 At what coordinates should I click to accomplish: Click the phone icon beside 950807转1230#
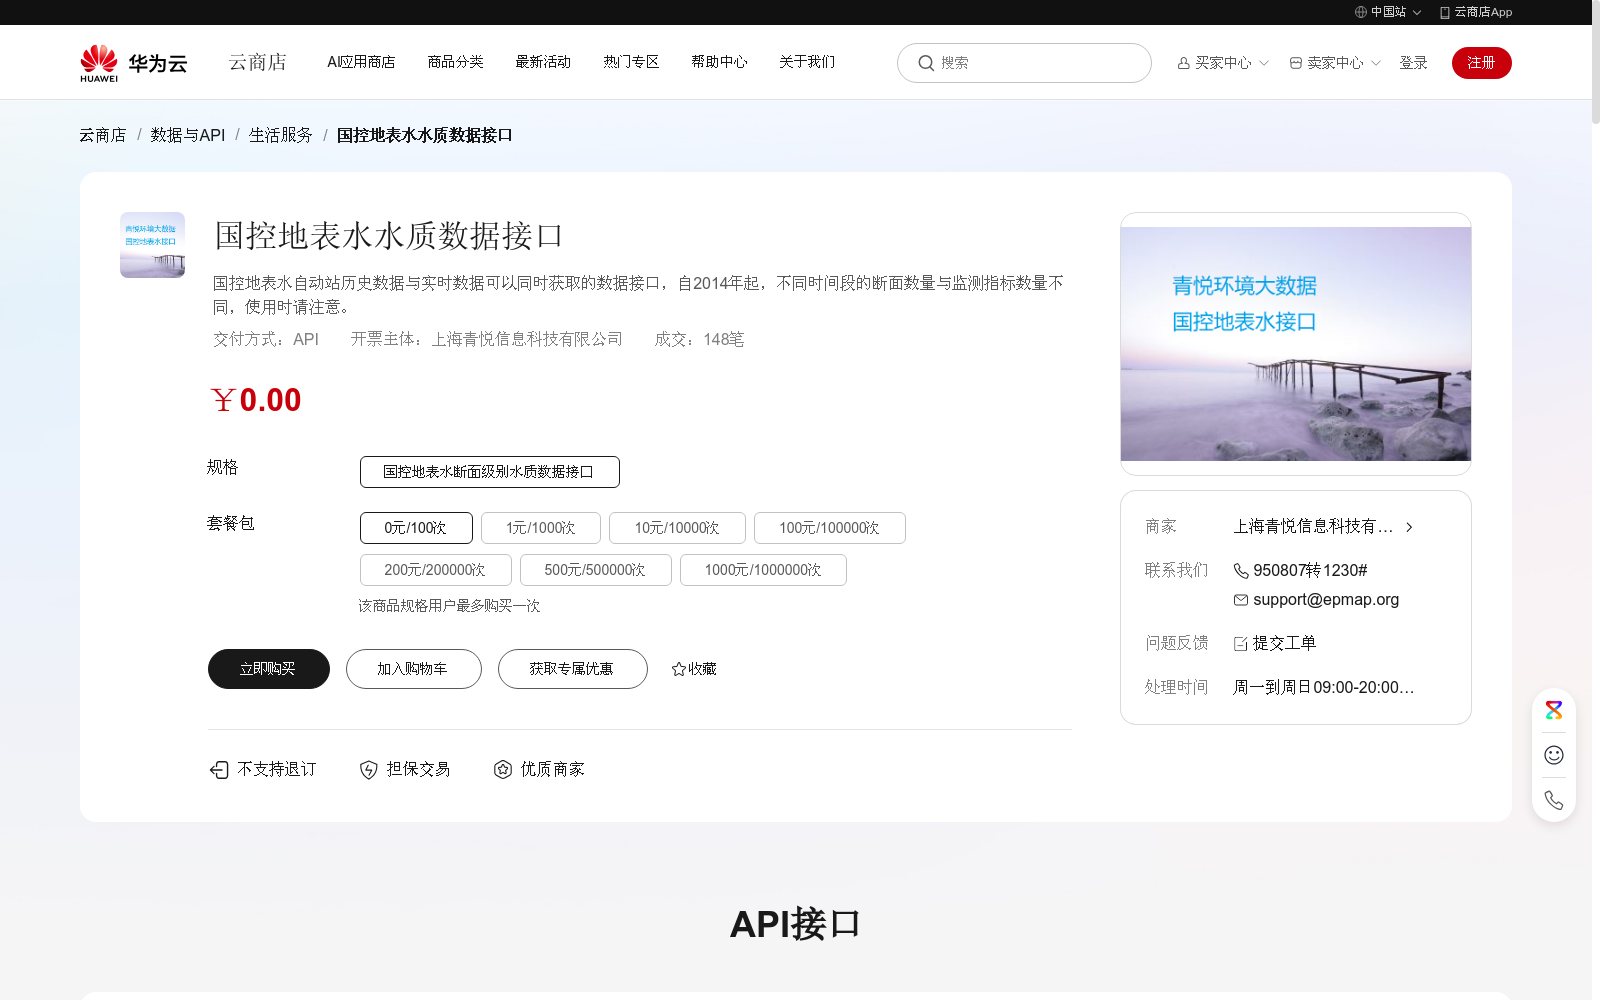[x=1241, y=571]
